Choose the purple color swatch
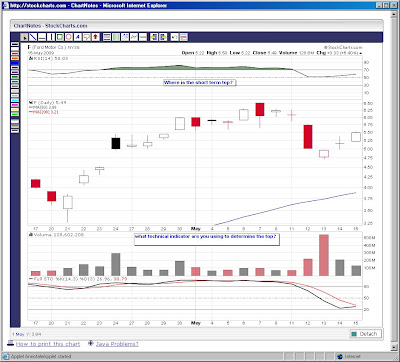400x362 pixels. (x=15, y=72)
